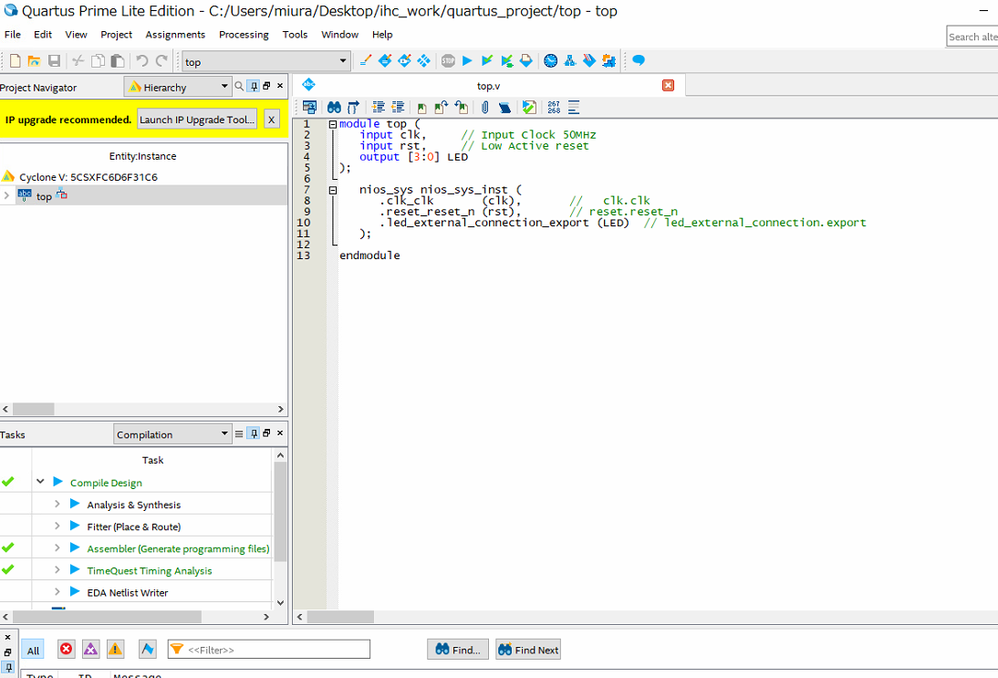This screenshot has width=998, height=678.
Task: Click the Start Compilation play icon
Action: [467, 61]
